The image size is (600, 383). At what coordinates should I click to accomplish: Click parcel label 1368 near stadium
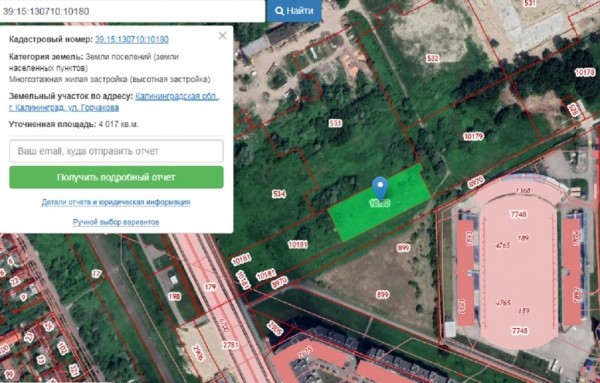tap(523, 191)
